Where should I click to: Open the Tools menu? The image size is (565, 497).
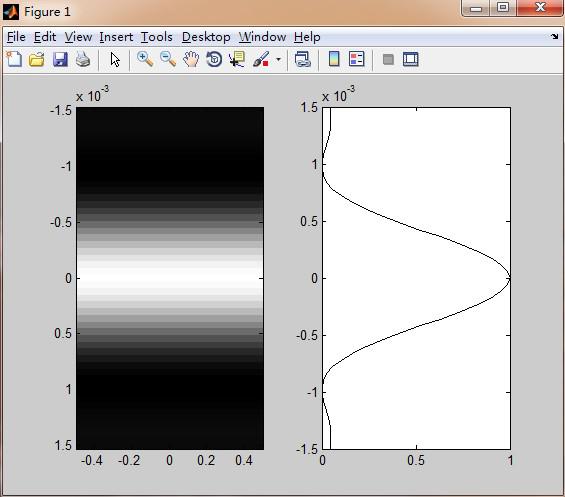(156, 37)
